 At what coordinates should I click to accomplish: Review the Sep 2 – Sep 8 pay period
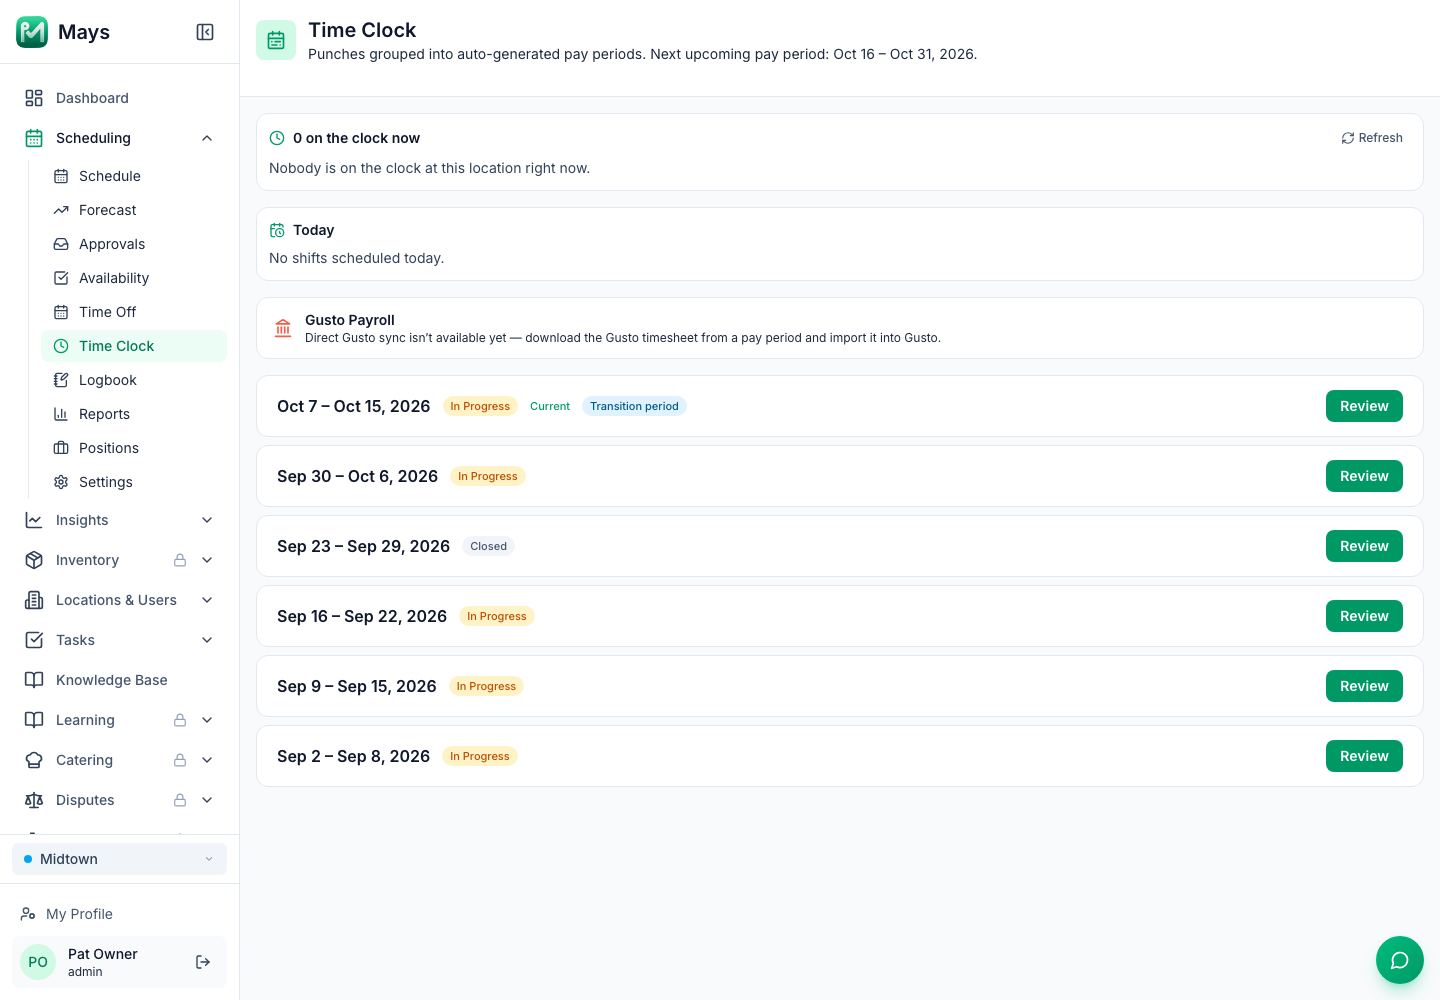coord(1364,756)
